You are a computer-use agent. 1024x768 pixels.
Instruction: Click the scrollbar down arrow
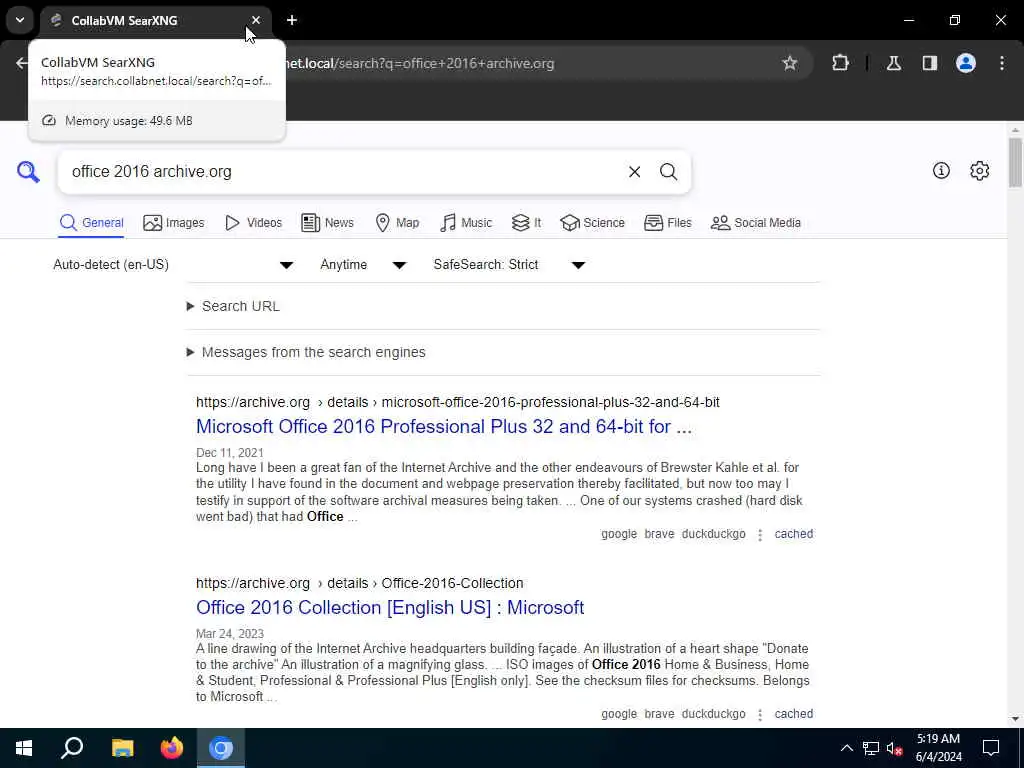tap(1015, 719)
